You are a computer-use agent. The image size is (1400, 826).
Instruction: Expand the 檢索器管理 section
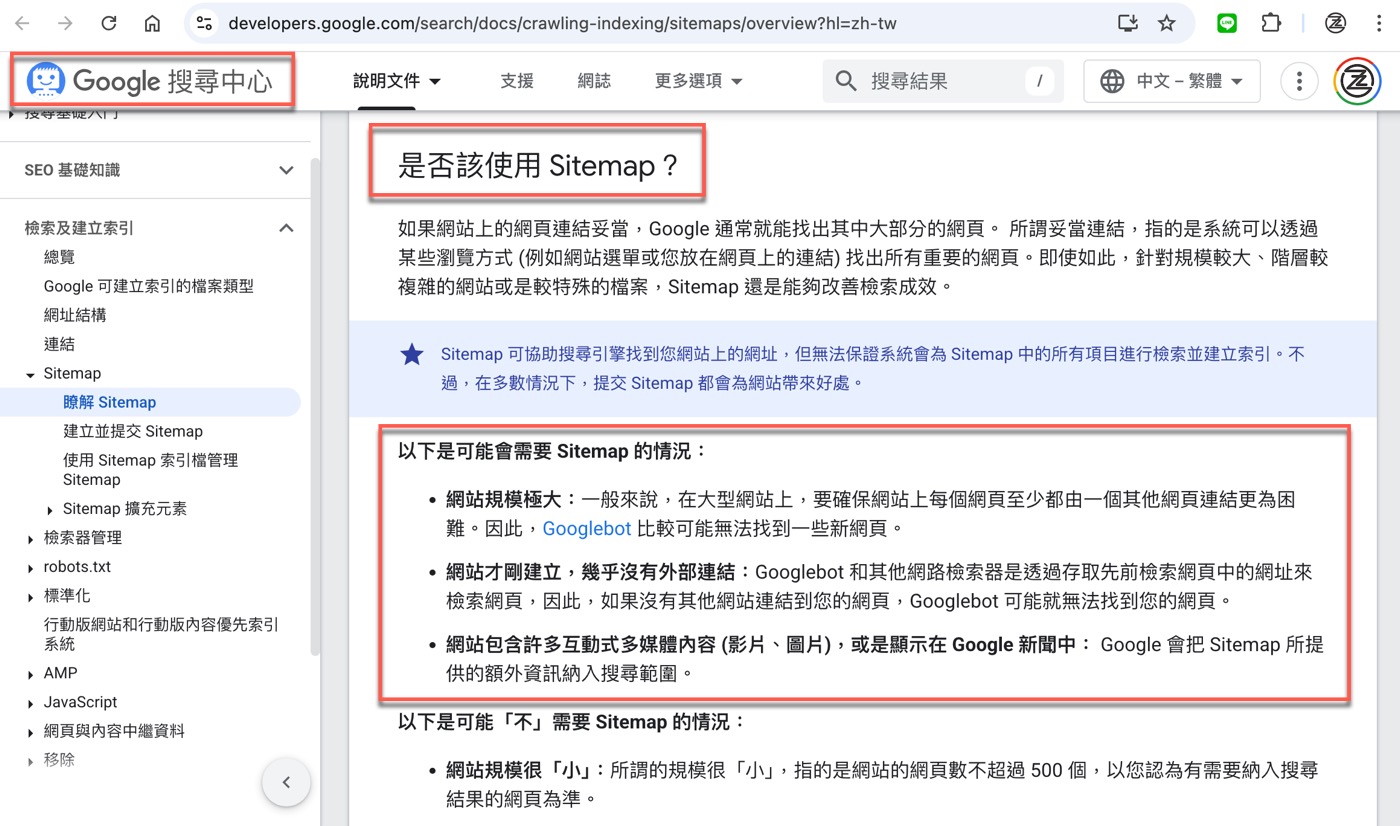pos(31,539)
